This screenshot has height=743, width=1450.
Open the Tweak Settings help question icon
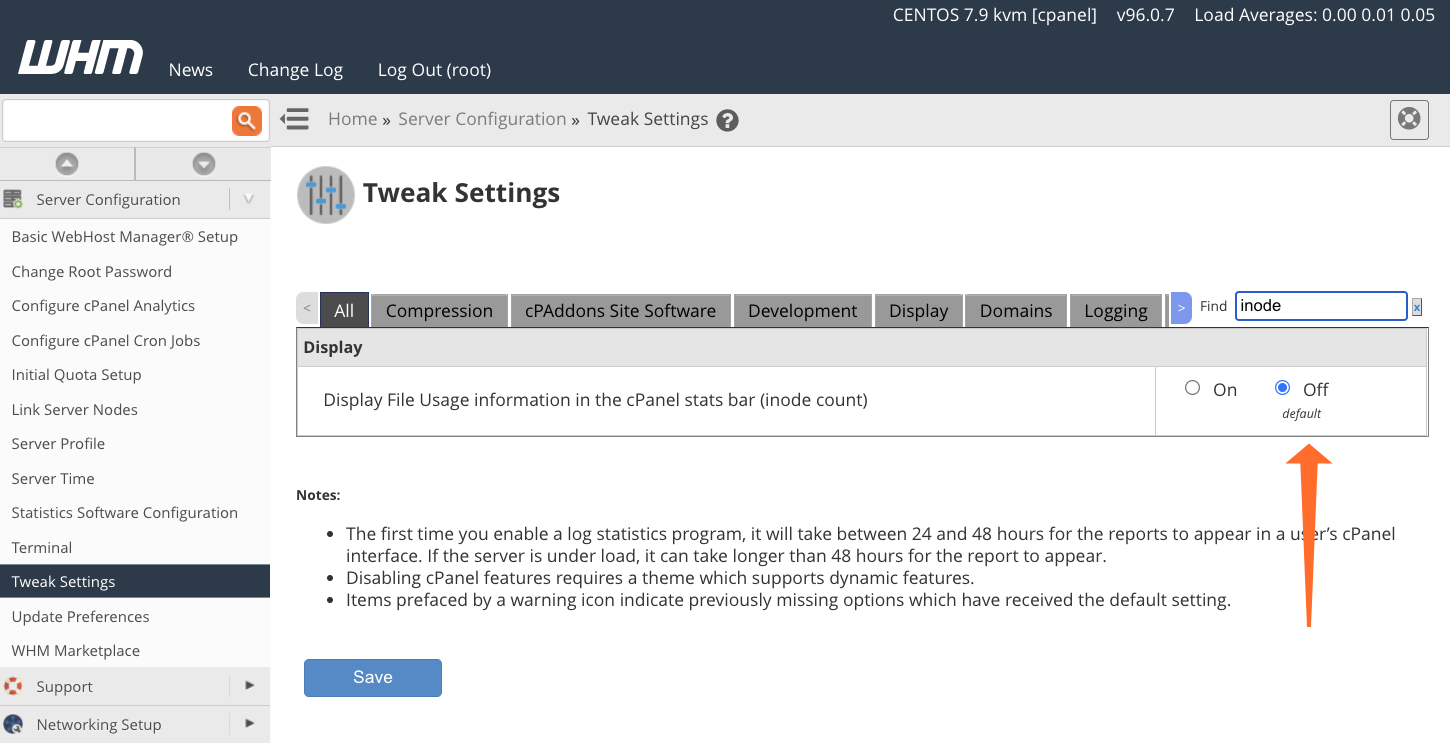tap(728, 121)
